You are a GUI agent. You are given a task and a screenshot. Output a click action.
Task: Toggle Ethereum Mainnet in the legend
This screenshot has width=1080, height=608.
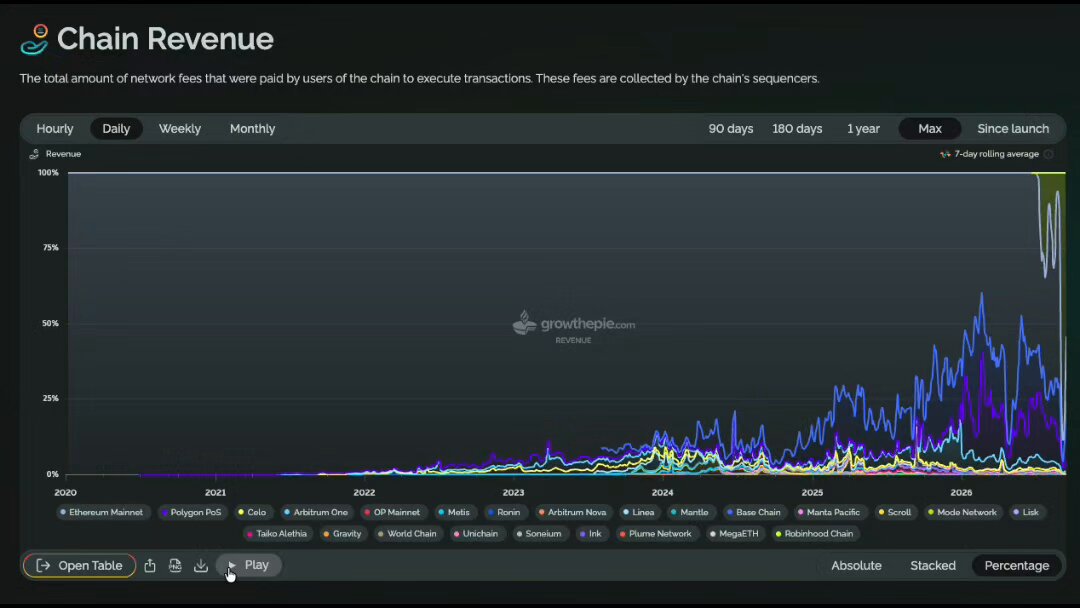coord(101,512)
